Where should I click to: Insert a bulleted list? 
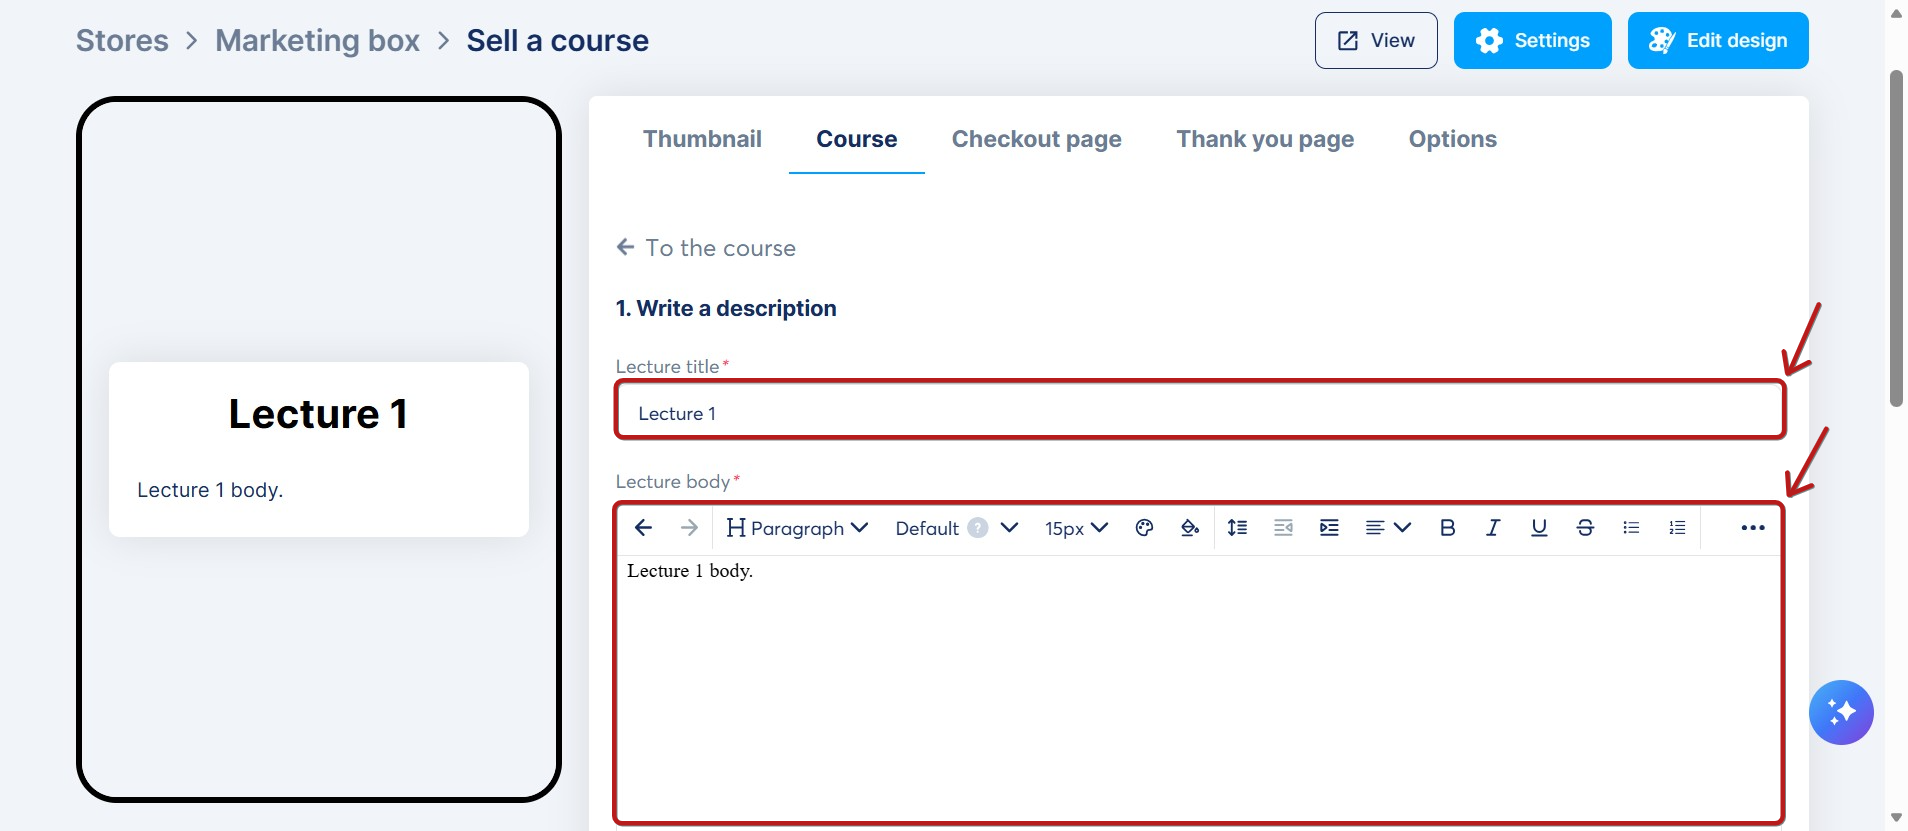click(x=1631, y=528)
